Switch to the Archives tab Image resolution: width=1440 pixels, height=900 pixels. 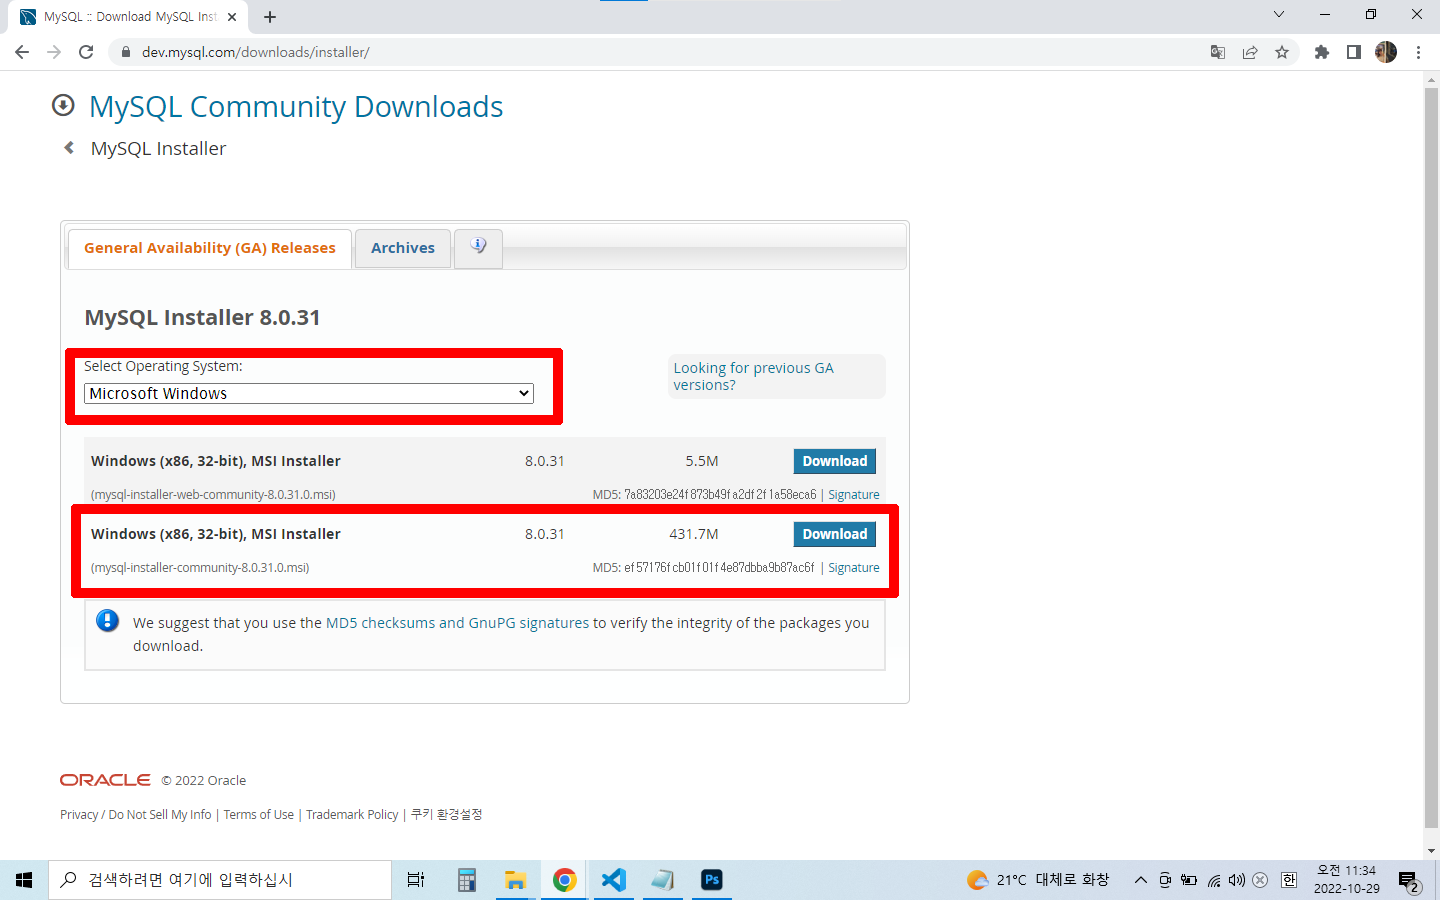click(403, 248)
